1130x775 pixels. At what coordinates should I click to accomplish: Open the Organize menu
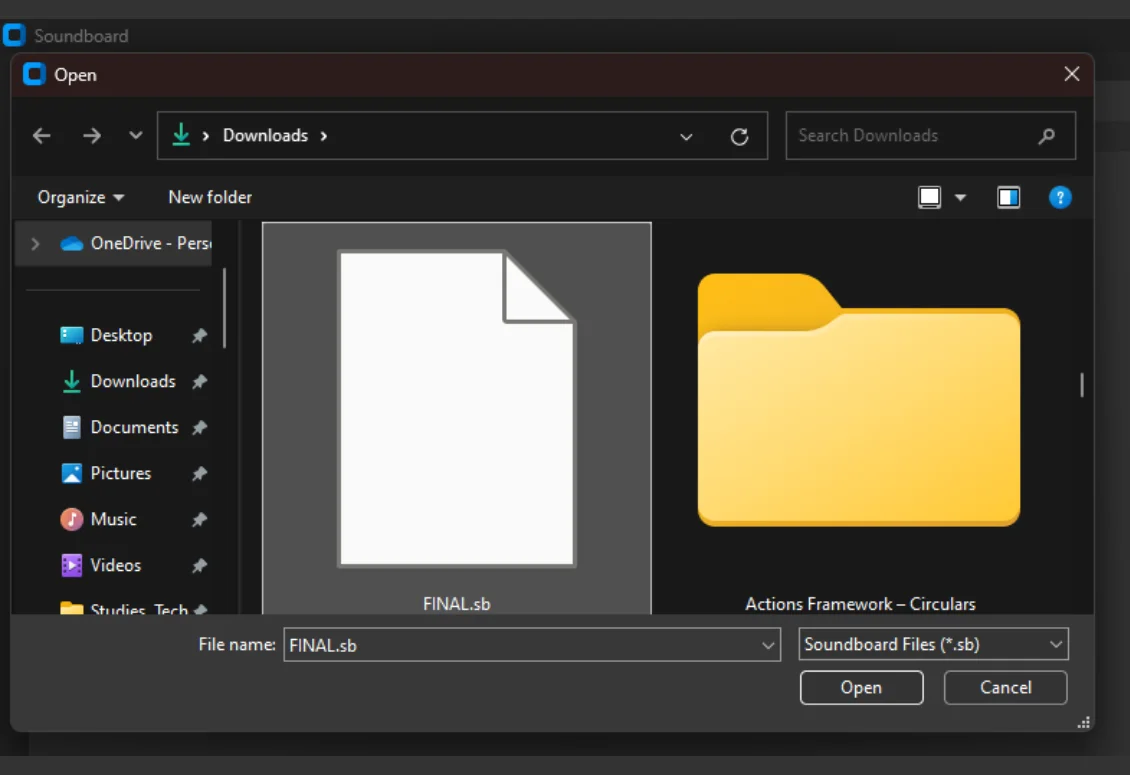tap(81, 198)
